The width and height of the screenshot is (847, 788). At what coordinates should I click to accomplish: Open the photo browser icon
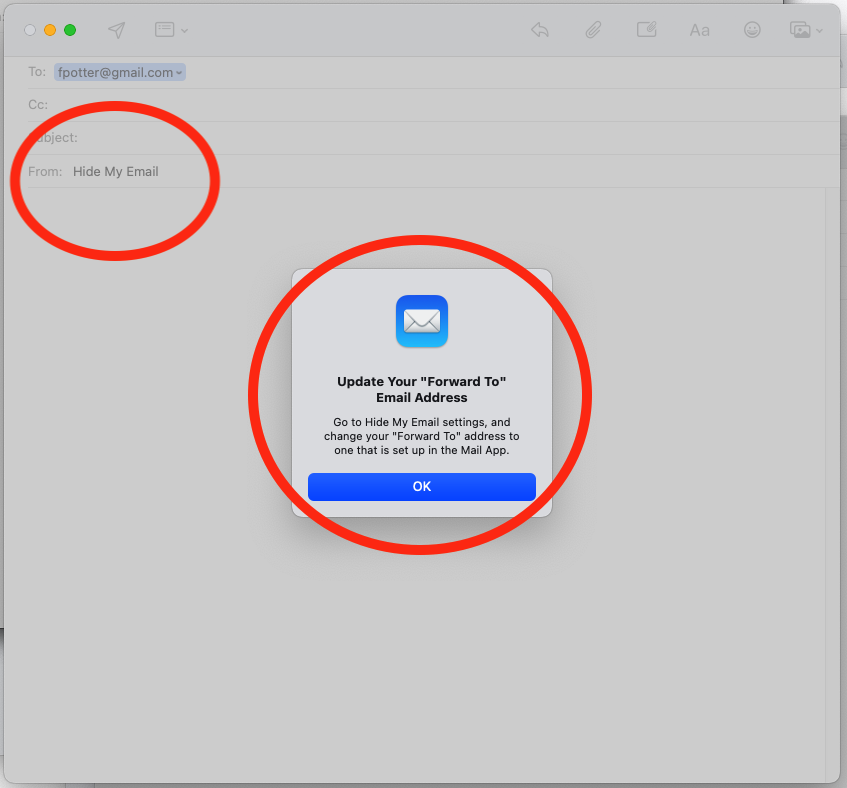coord(800,30)
